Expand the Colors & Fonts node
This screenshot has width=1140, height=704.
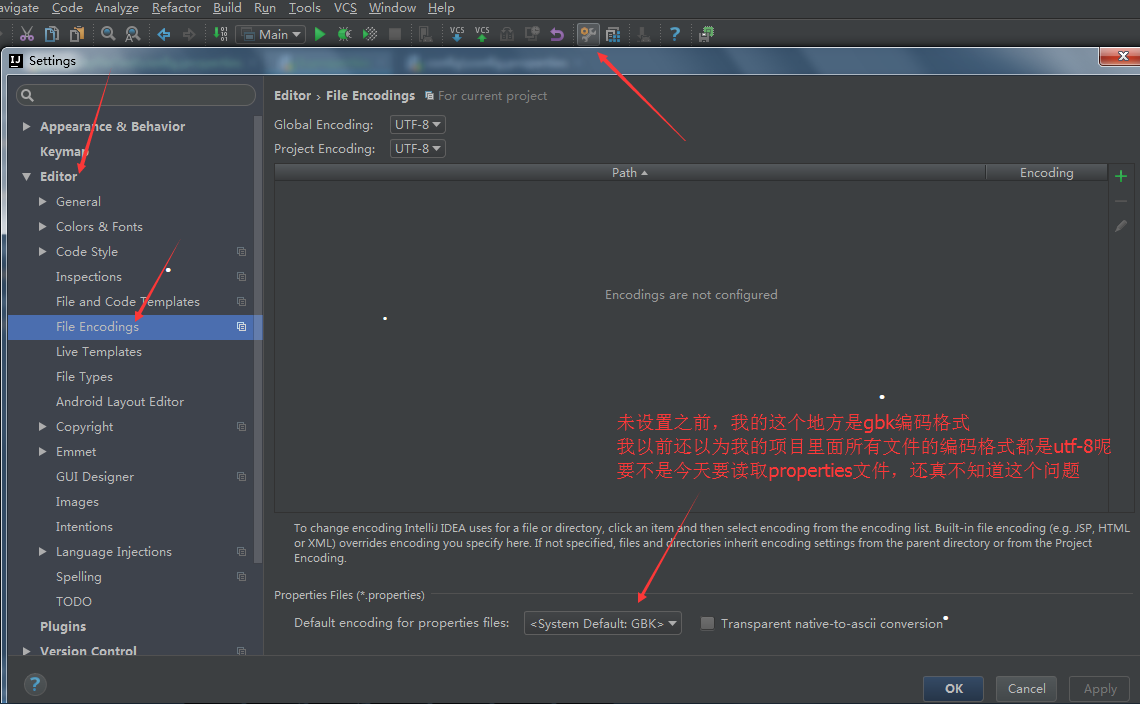42,227
